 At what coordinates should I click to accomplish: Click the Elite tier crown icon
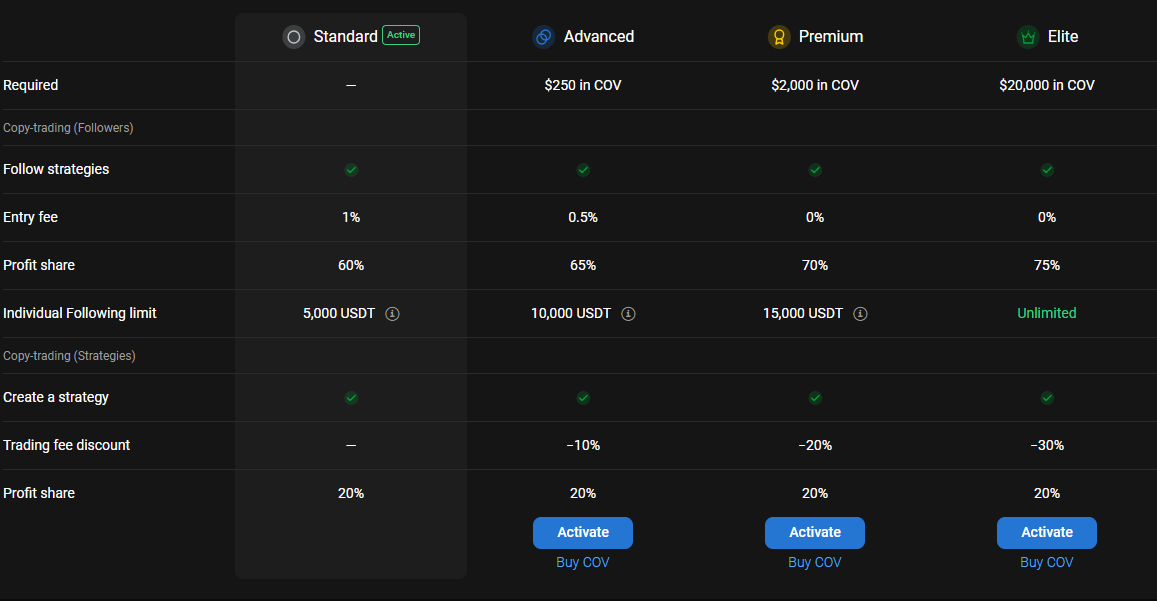click(1027, 37)
